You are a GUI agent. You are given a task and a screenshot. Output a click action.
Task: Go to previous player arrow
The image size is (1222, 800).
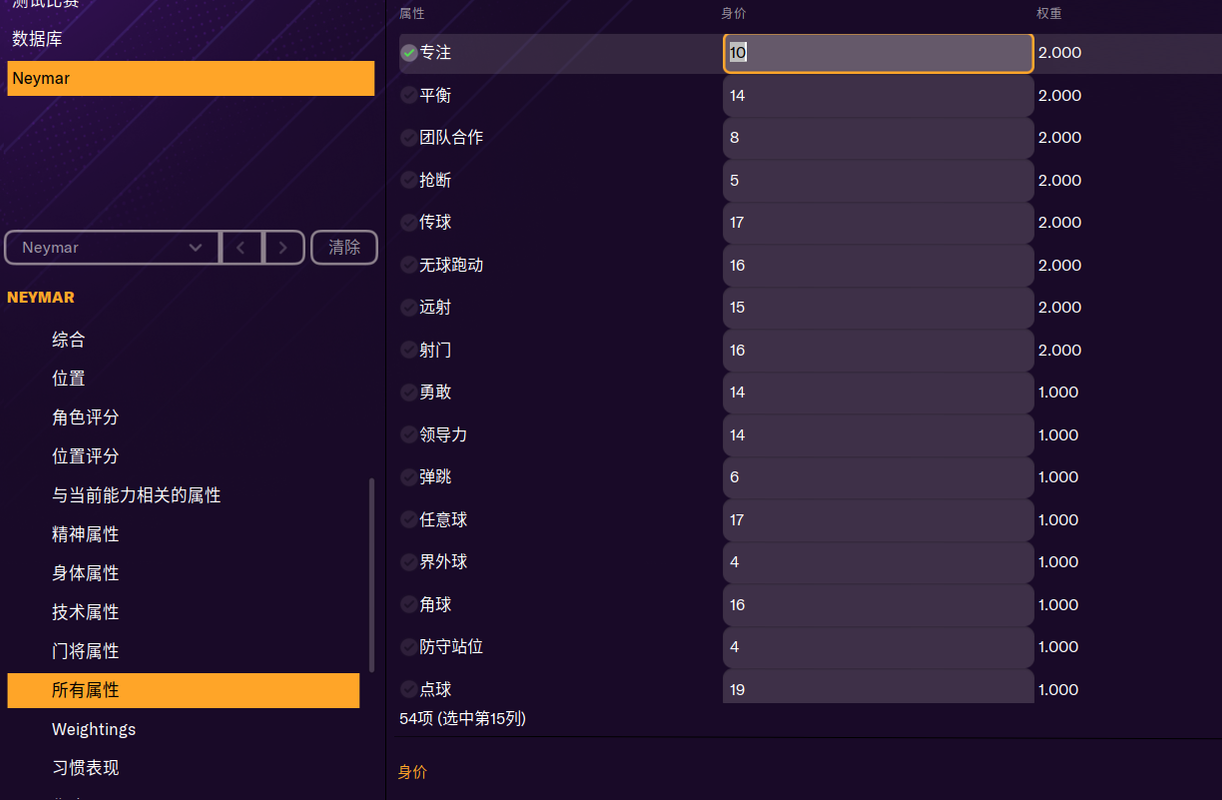(241, 247)
